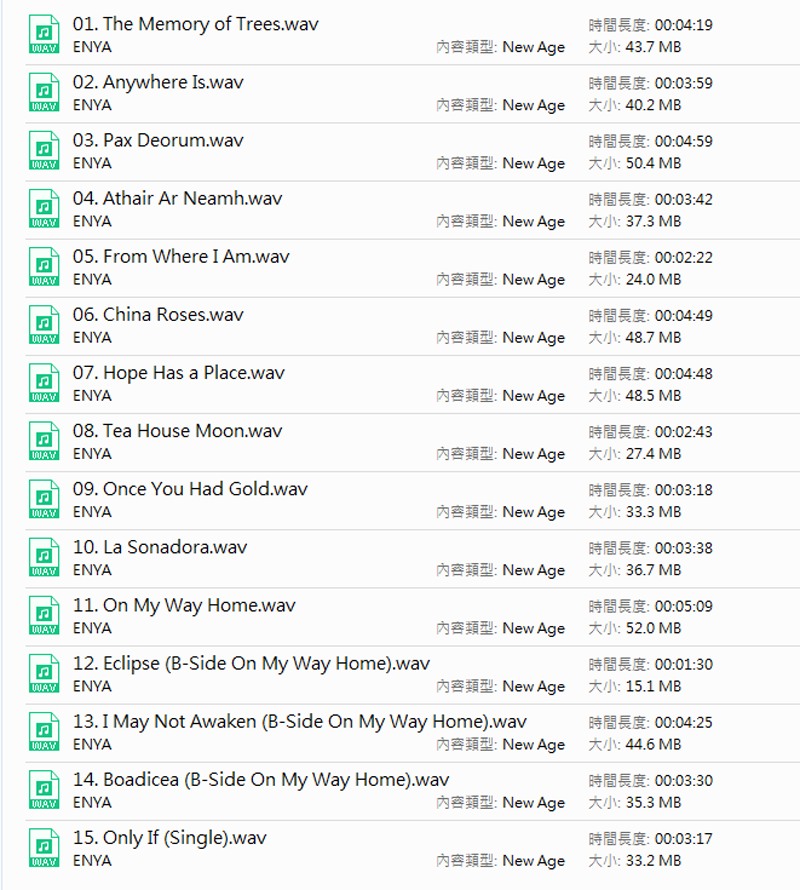800x890 pixels.
Task: Click the 00:04:19 duration of Memory of Trees
Action: (683, 25)
